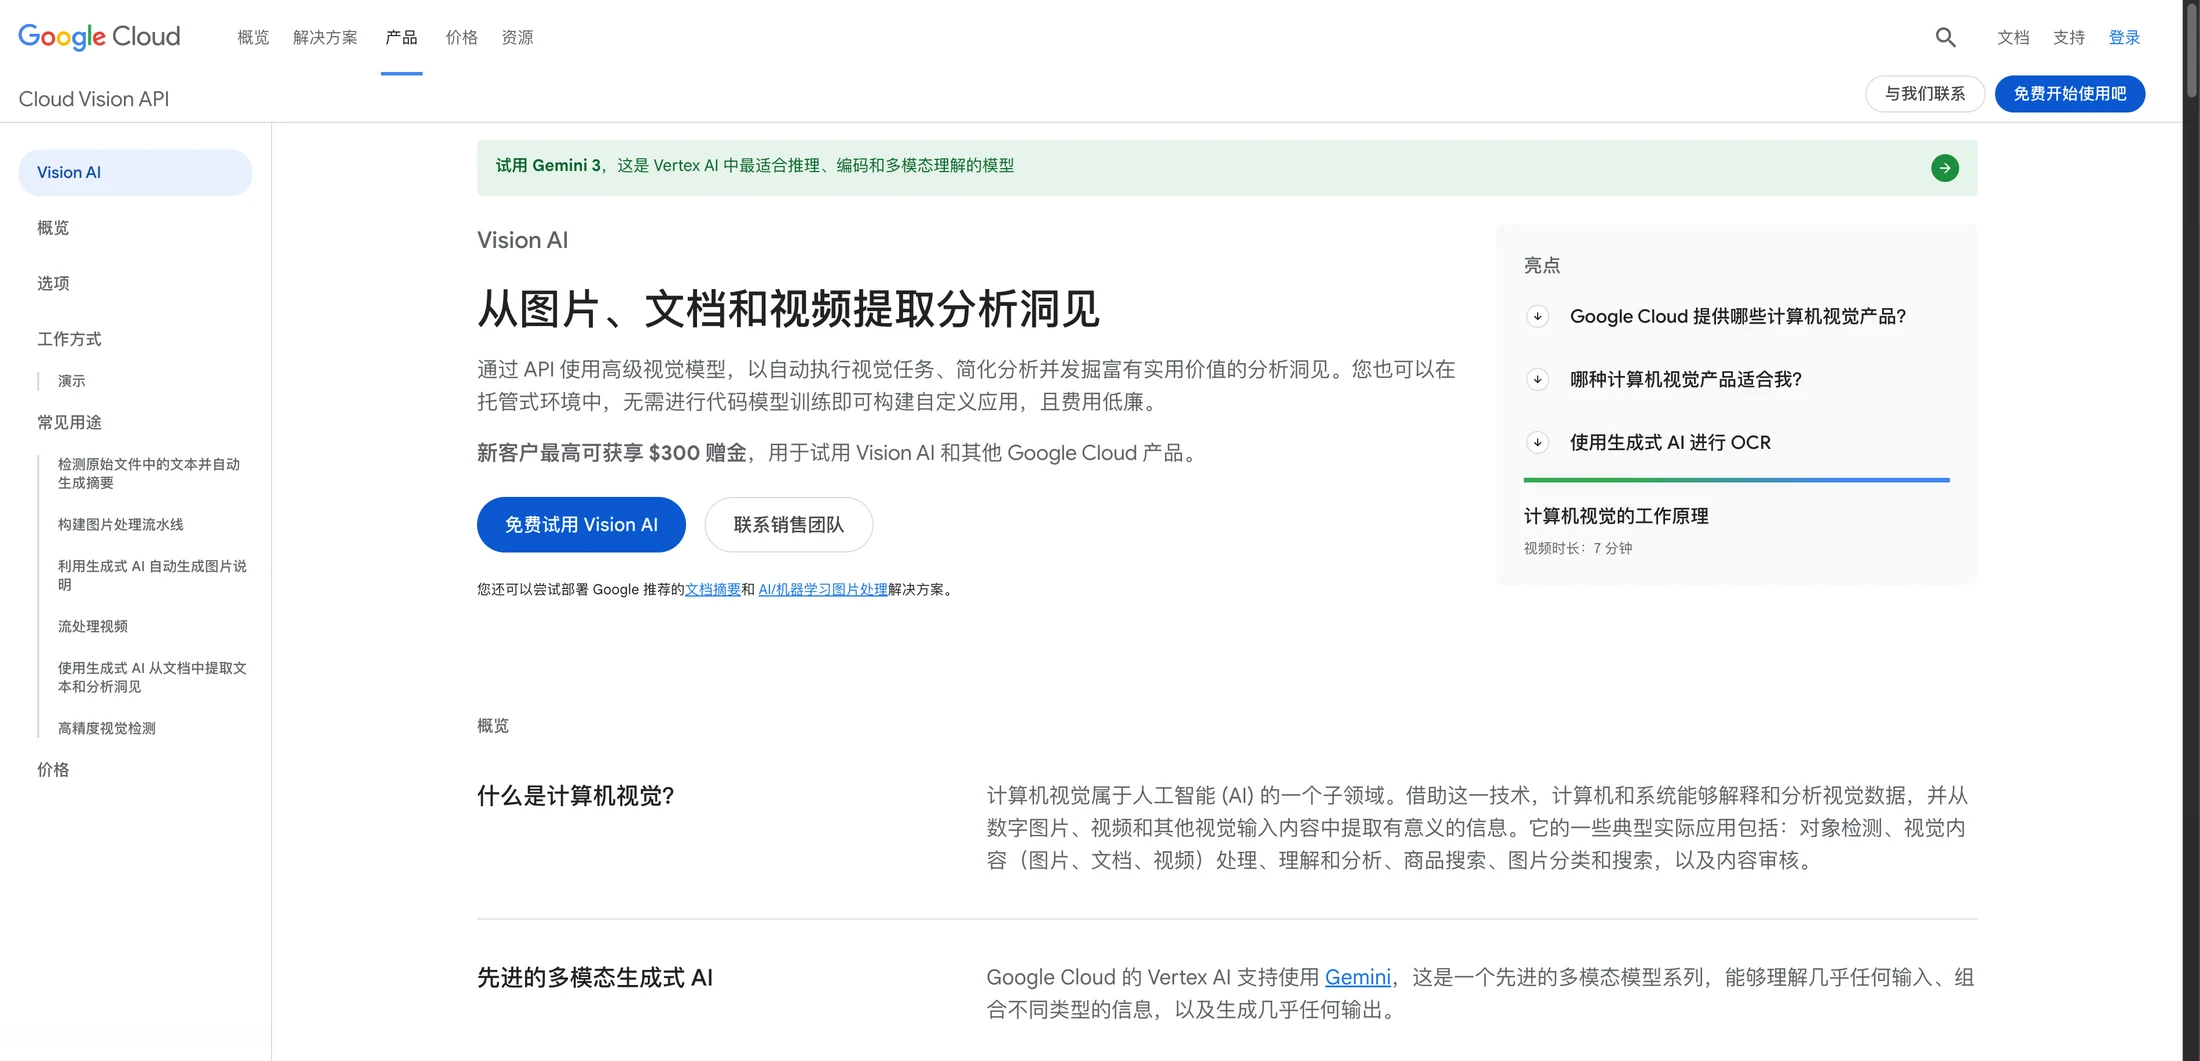Click 免费试用 Vision AI button
2200x1061 pixels.
pos(581,525)
